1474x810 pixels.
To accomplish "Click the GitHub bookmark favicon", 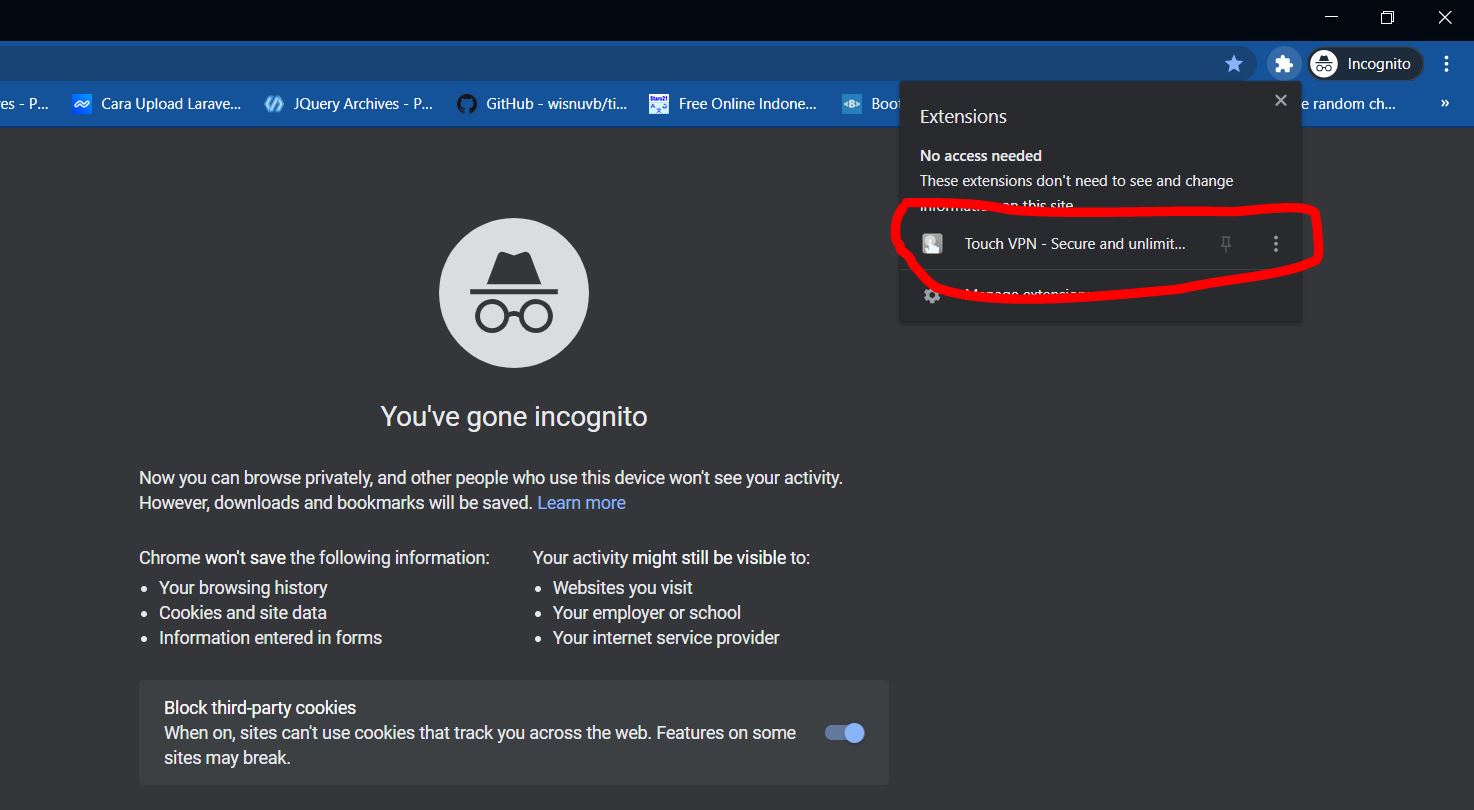I will [467, 103].
